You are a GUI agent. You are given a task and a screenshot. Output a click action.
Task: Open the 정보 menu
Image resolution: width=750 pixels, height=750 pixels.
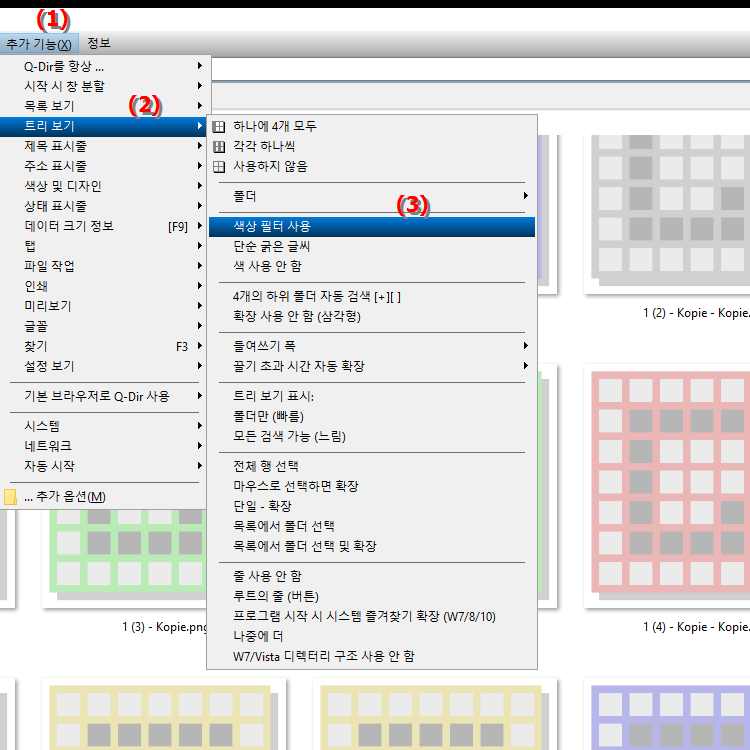point(99,44)
